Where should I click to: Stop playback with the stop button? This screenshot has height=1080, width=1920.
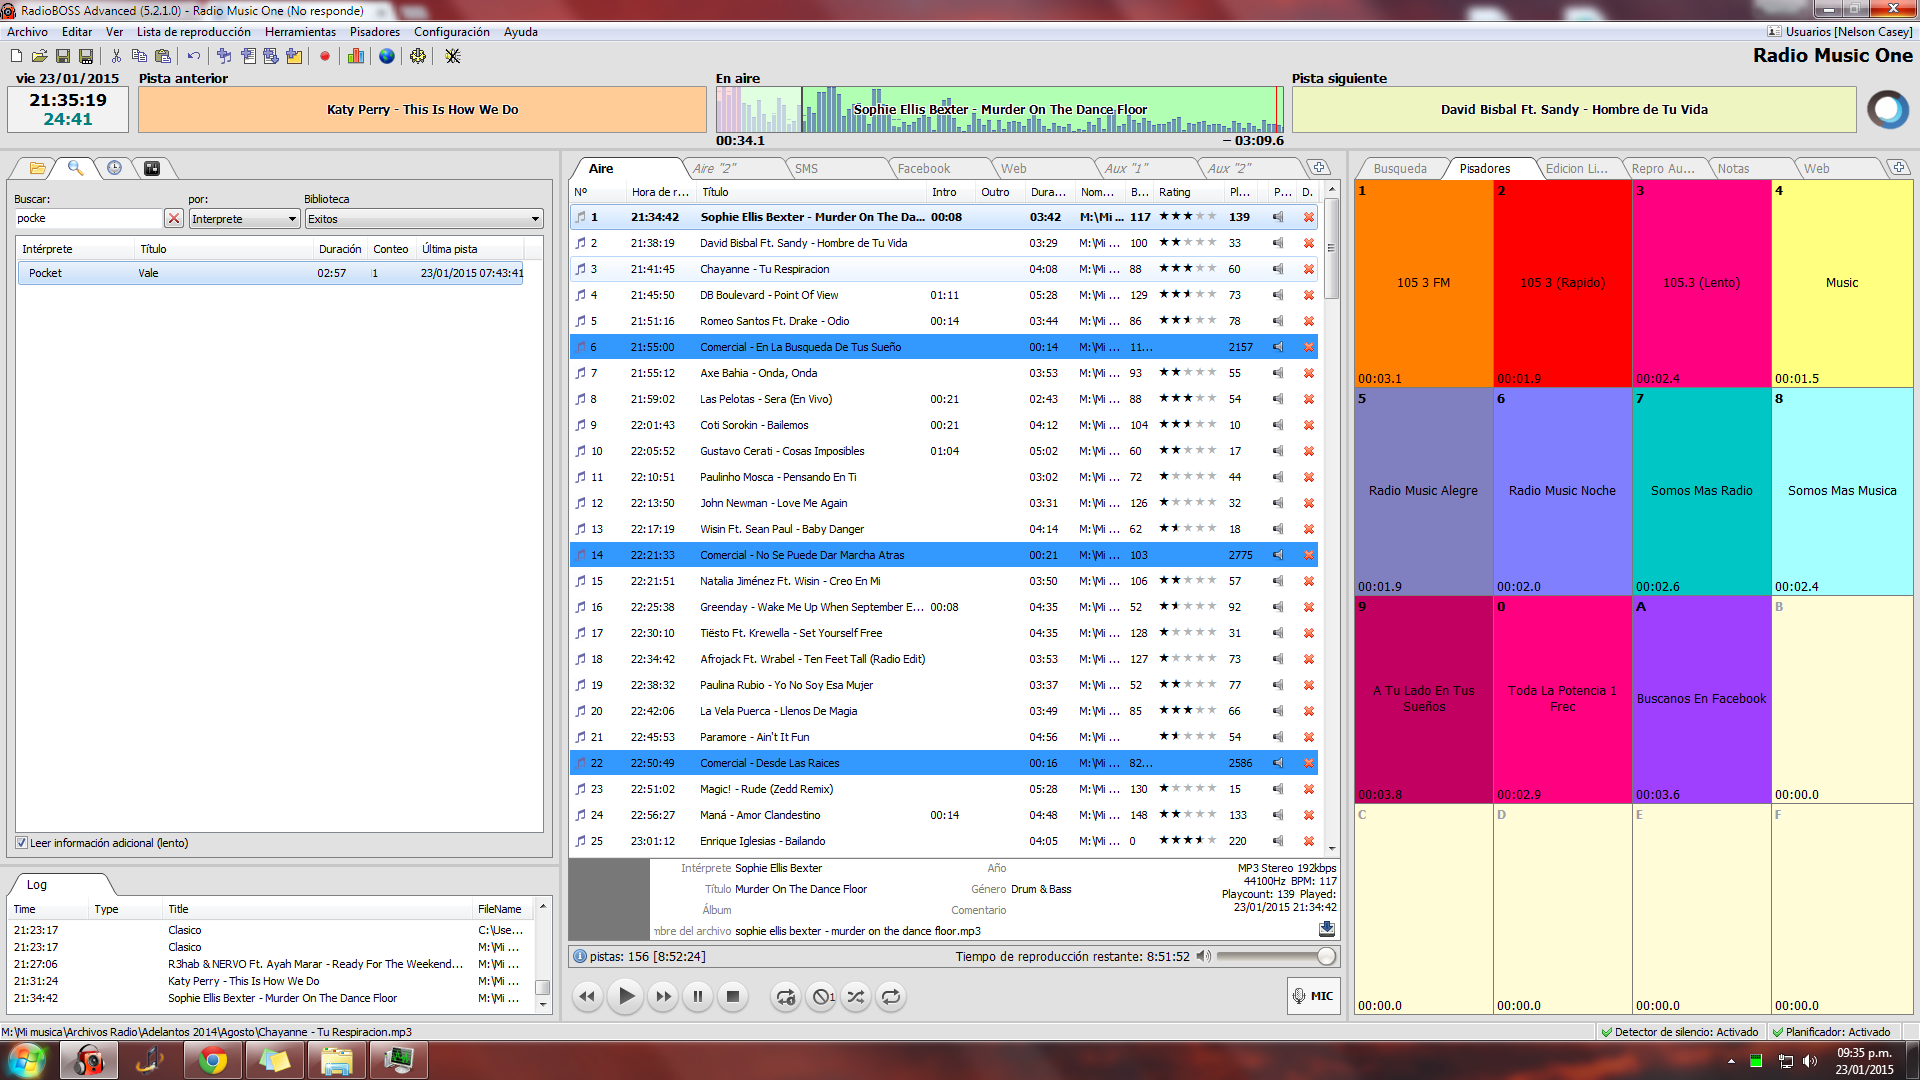733,996
